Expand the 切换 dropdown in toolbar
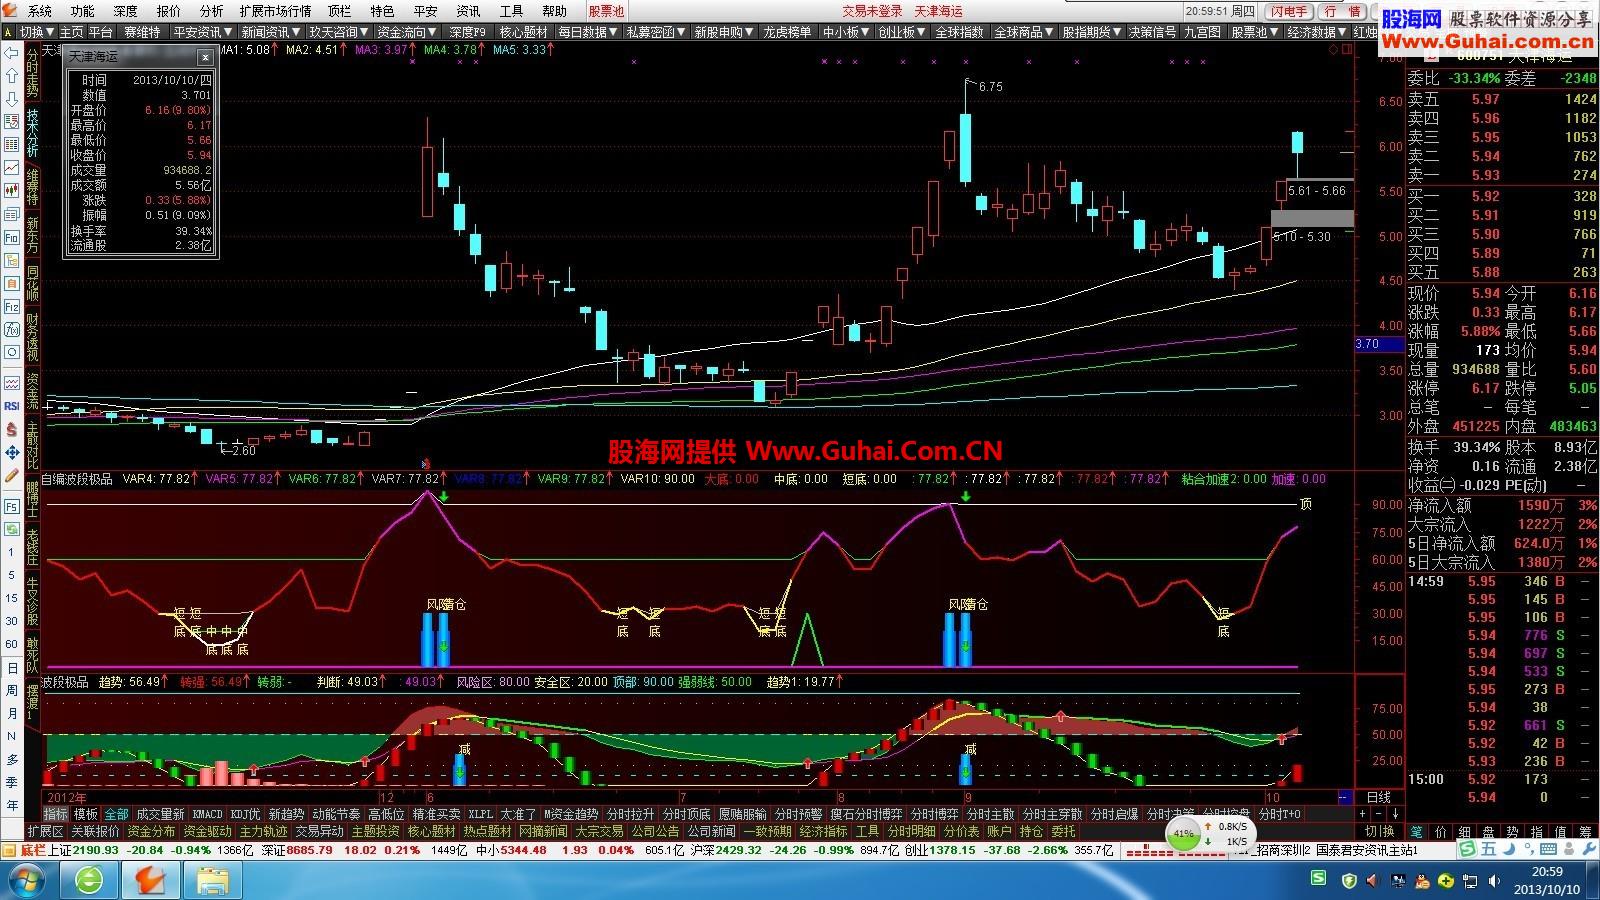 [36, 32]
